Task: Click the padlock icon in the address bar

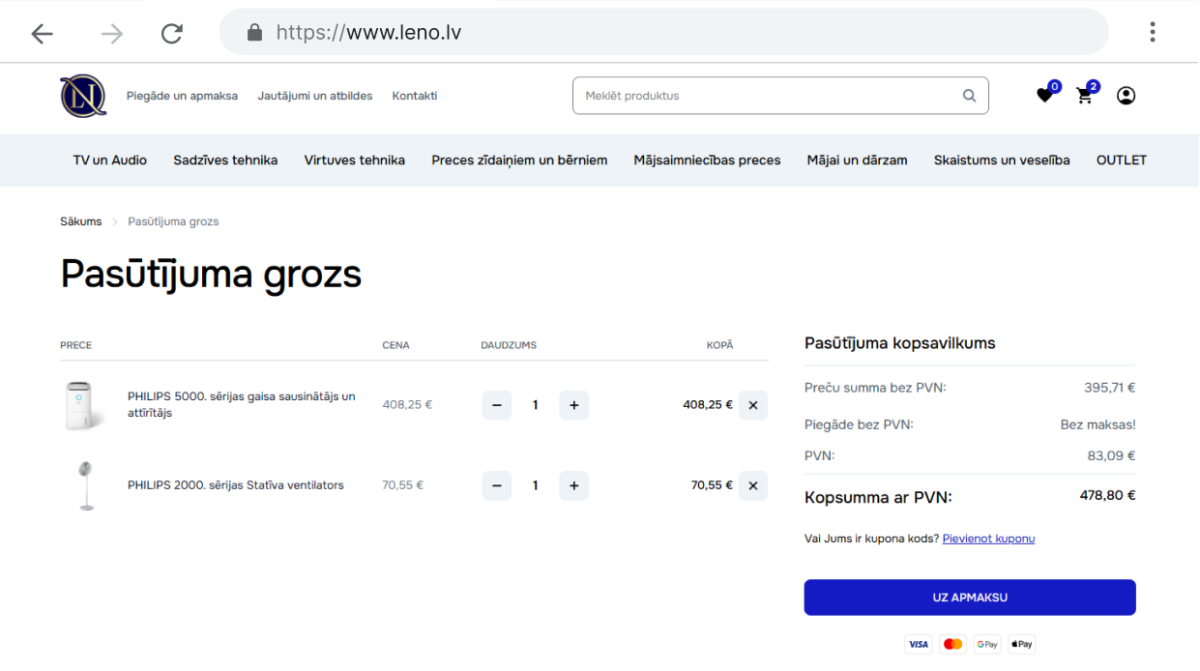Action: 254,32
